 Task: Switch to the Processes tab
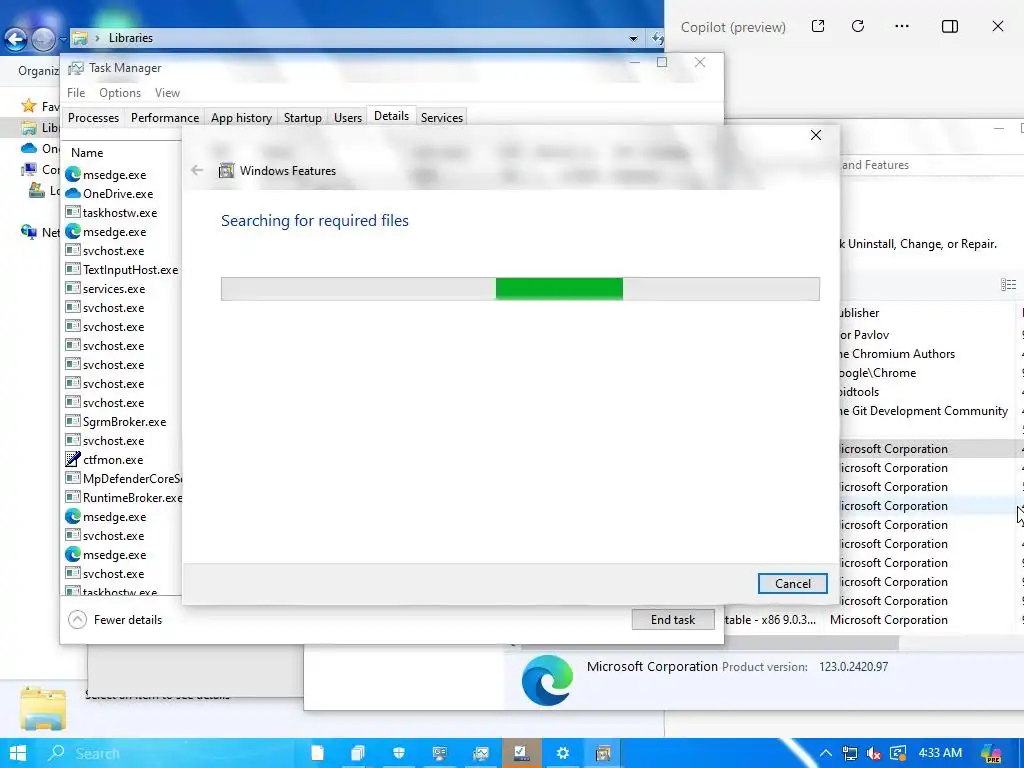click(x=93, y=118)
